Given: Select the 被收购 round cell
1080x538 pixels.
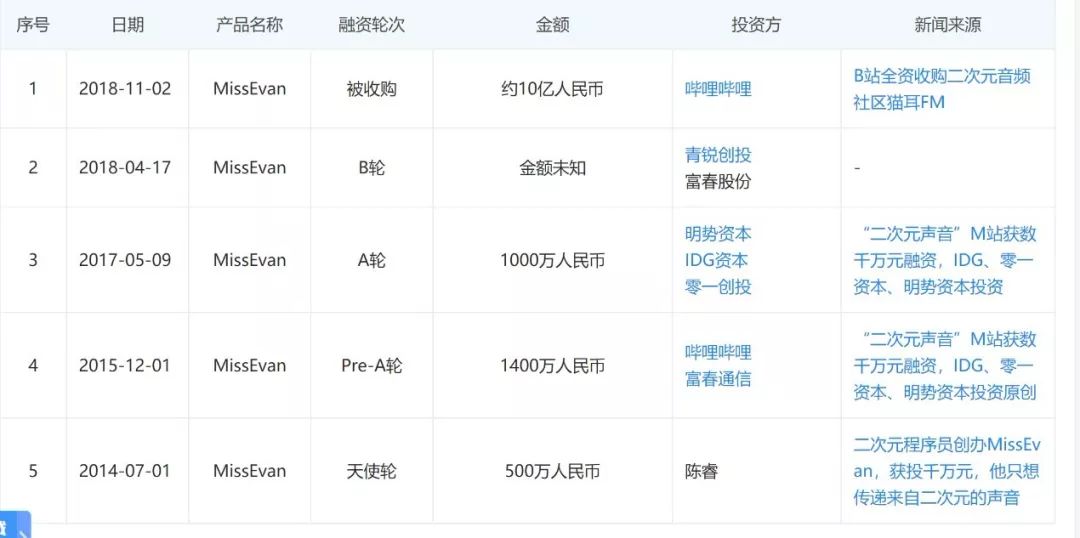Looking at the screenshot, I should click(x=371, y=89).
